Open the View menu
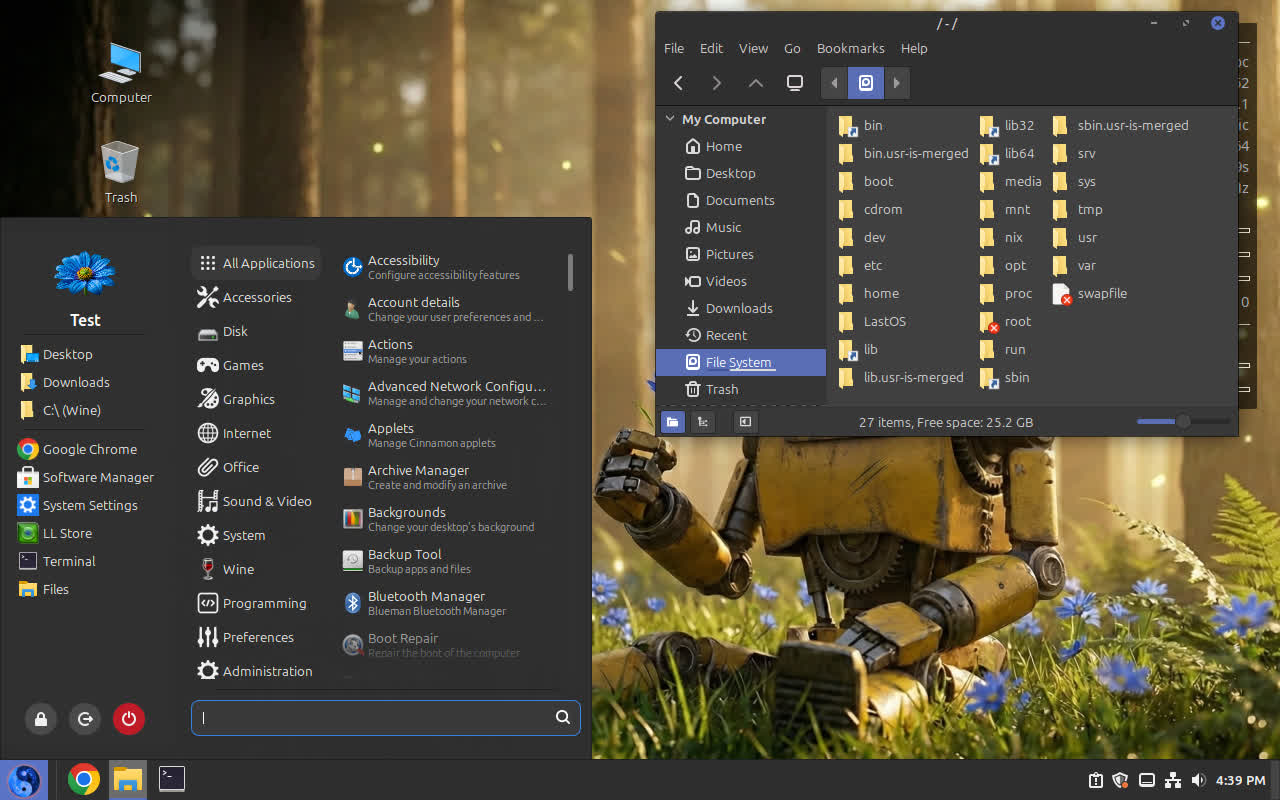Screen dimensions: 1280x800 tap(753, 48)
